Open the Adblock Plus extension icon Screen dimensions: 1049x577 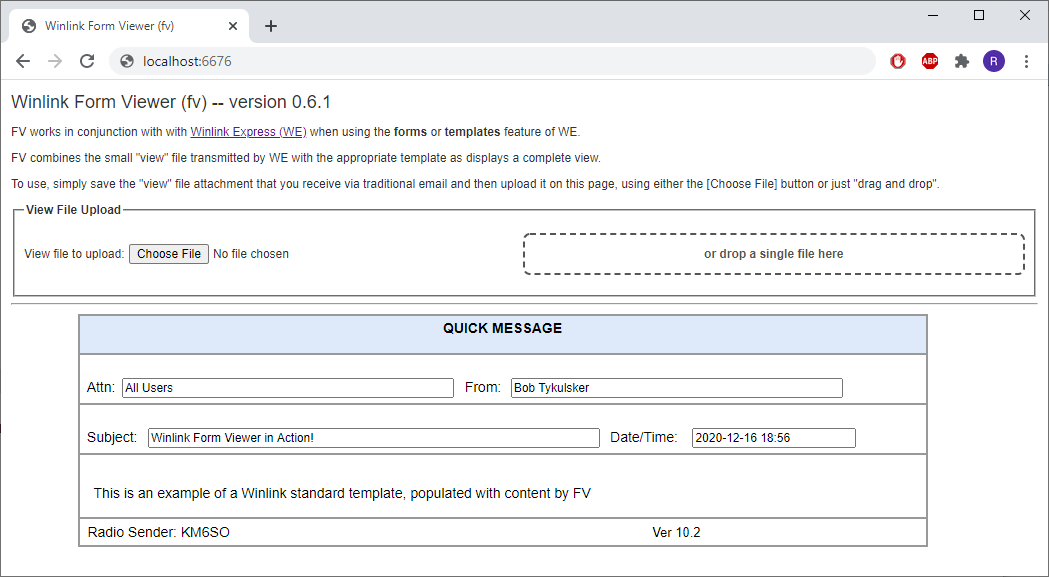930,61
